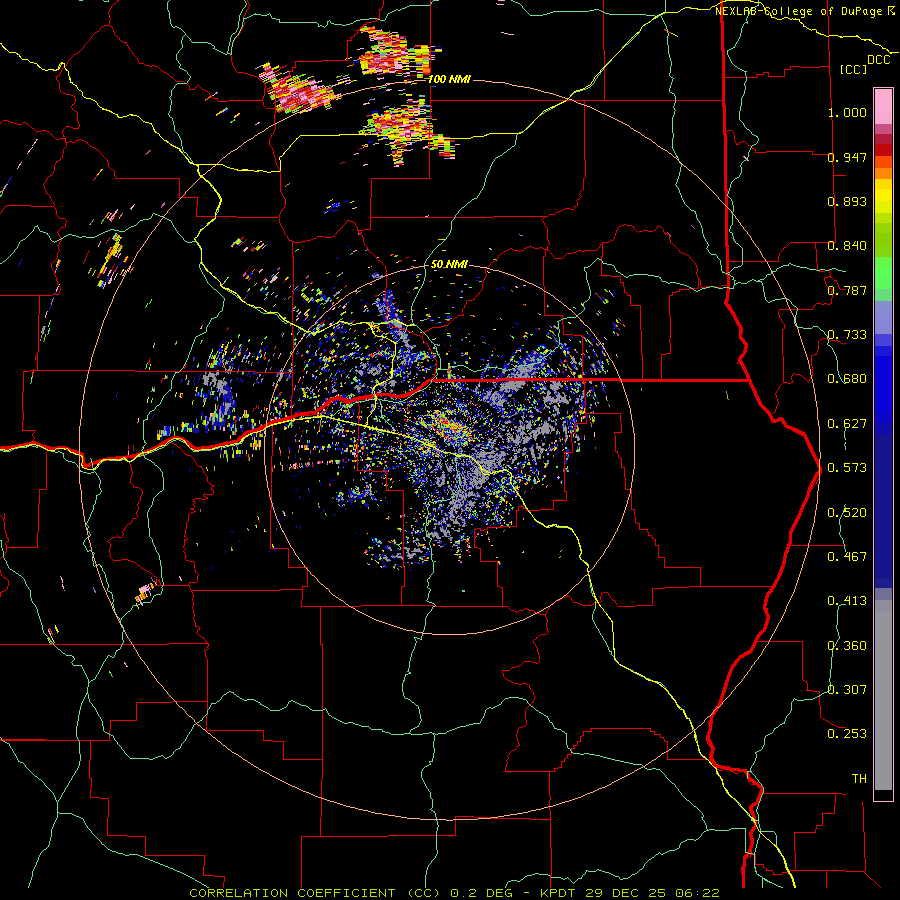Click the 0.680 legend value
The height and width of the screenshot is (900, 900).
[847, 379]
